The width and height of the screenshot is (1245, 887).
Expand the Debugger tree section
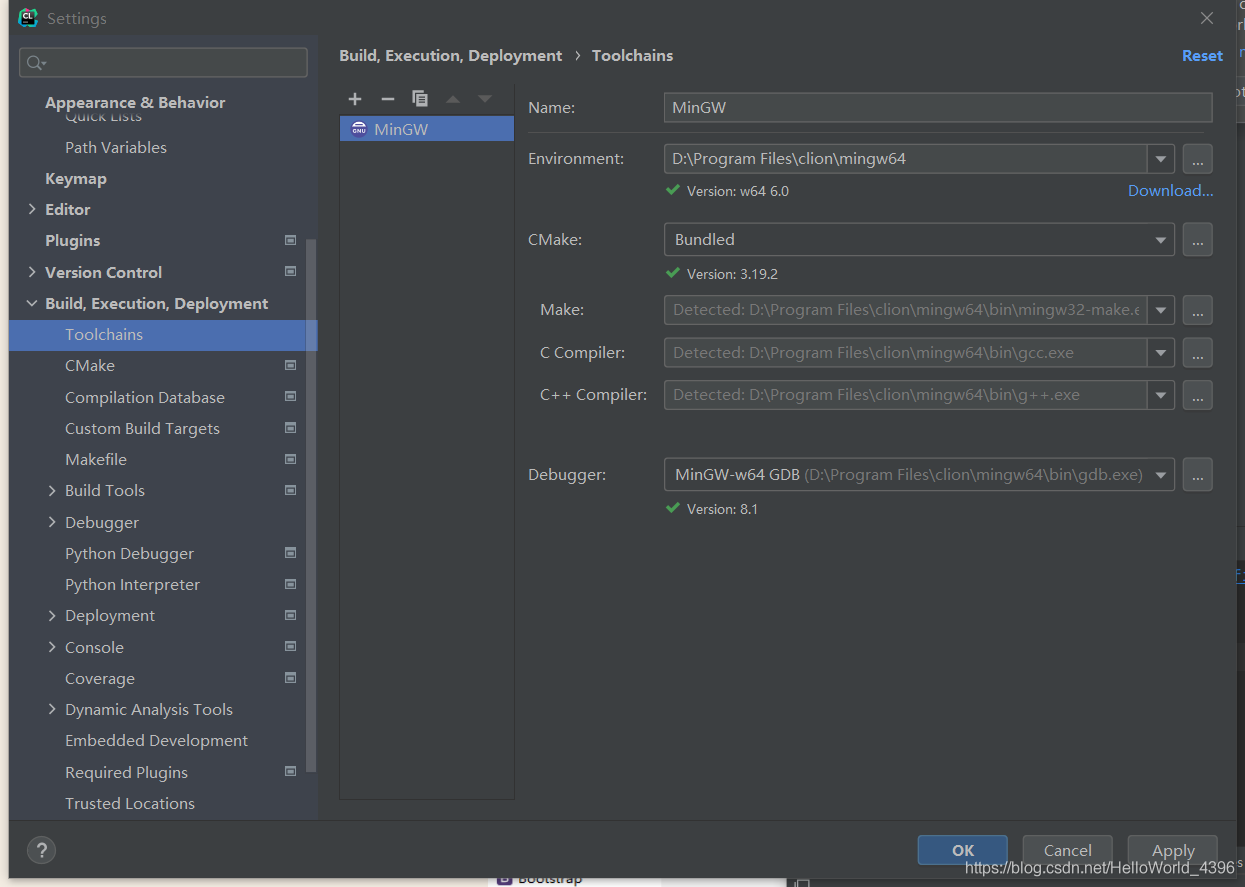(x=52, y=522)
